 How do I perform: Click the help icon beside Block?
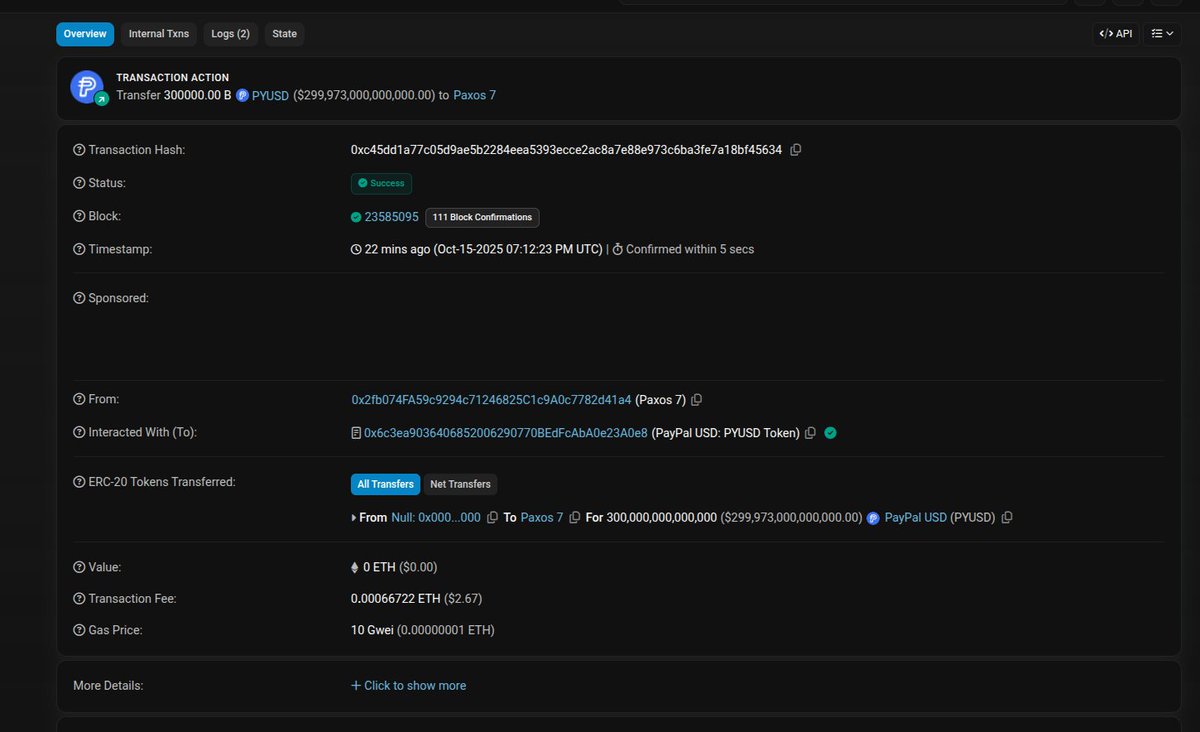(x=79, y=216)
